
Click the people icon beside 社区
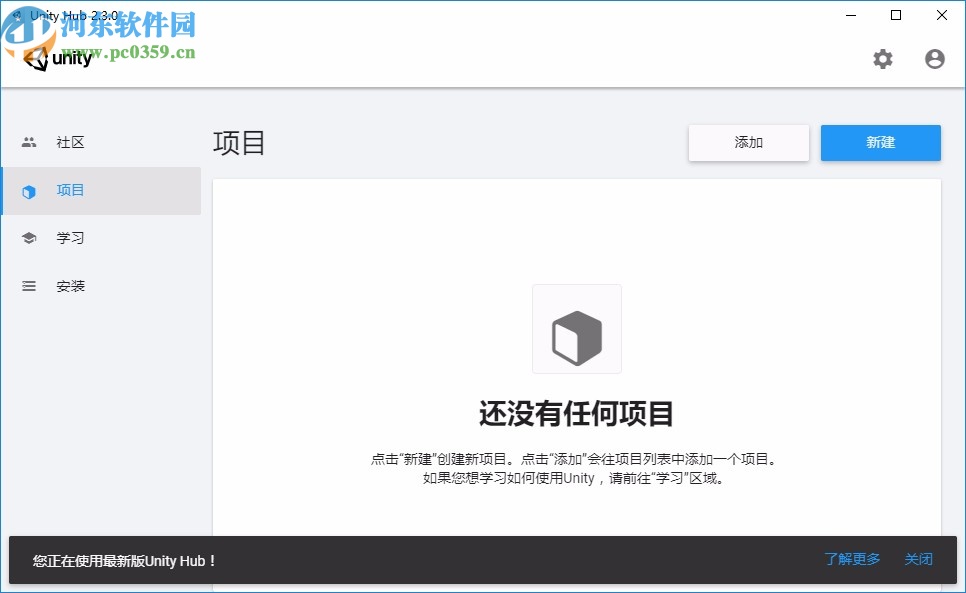point(29,142)
